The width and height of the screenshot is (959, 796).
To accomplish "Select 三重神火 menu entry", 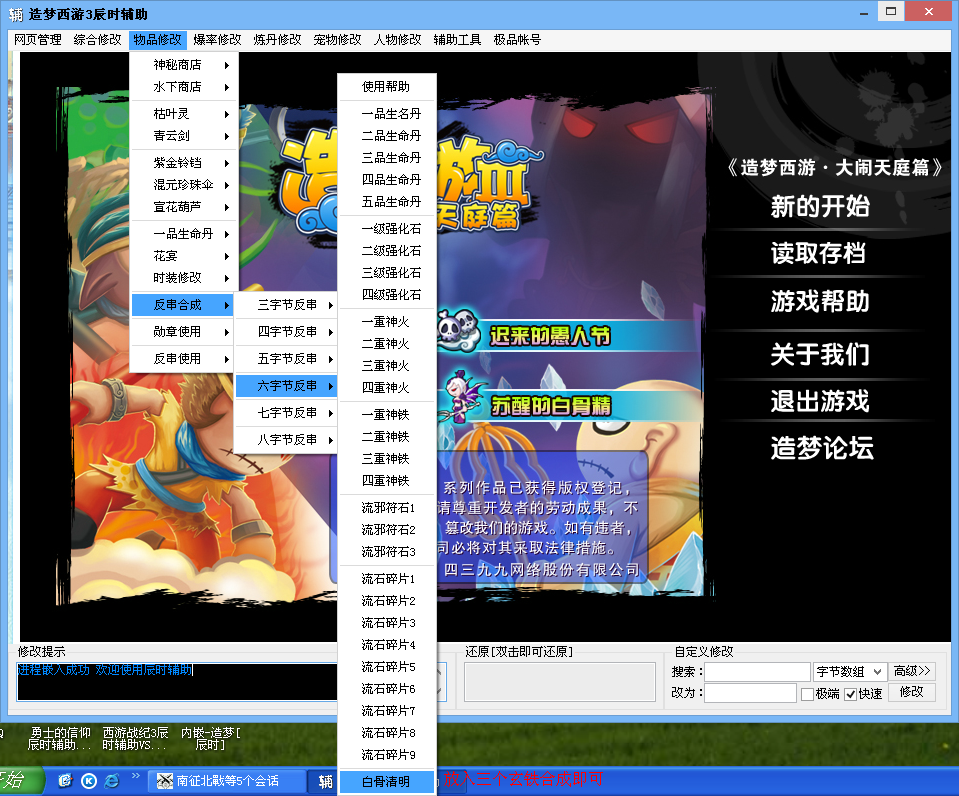I will point(387,366).
